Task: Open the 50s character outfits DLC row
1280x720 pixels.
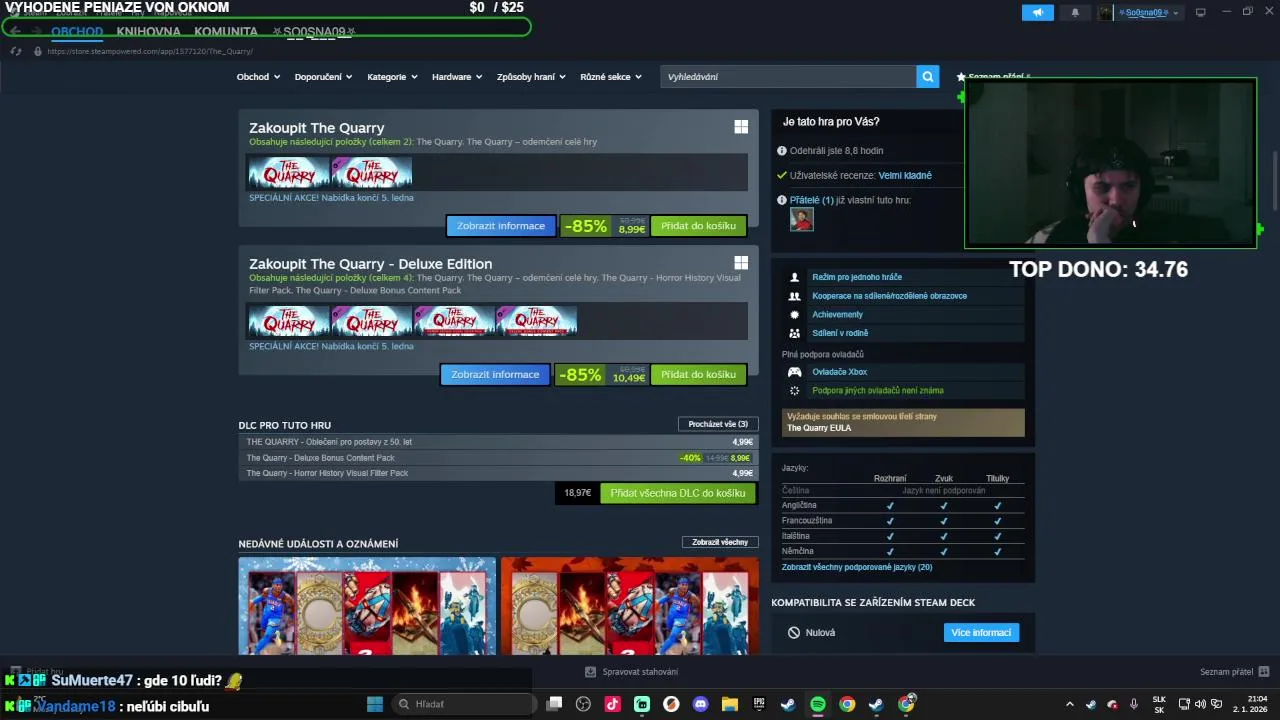Action: coord(498,442)
